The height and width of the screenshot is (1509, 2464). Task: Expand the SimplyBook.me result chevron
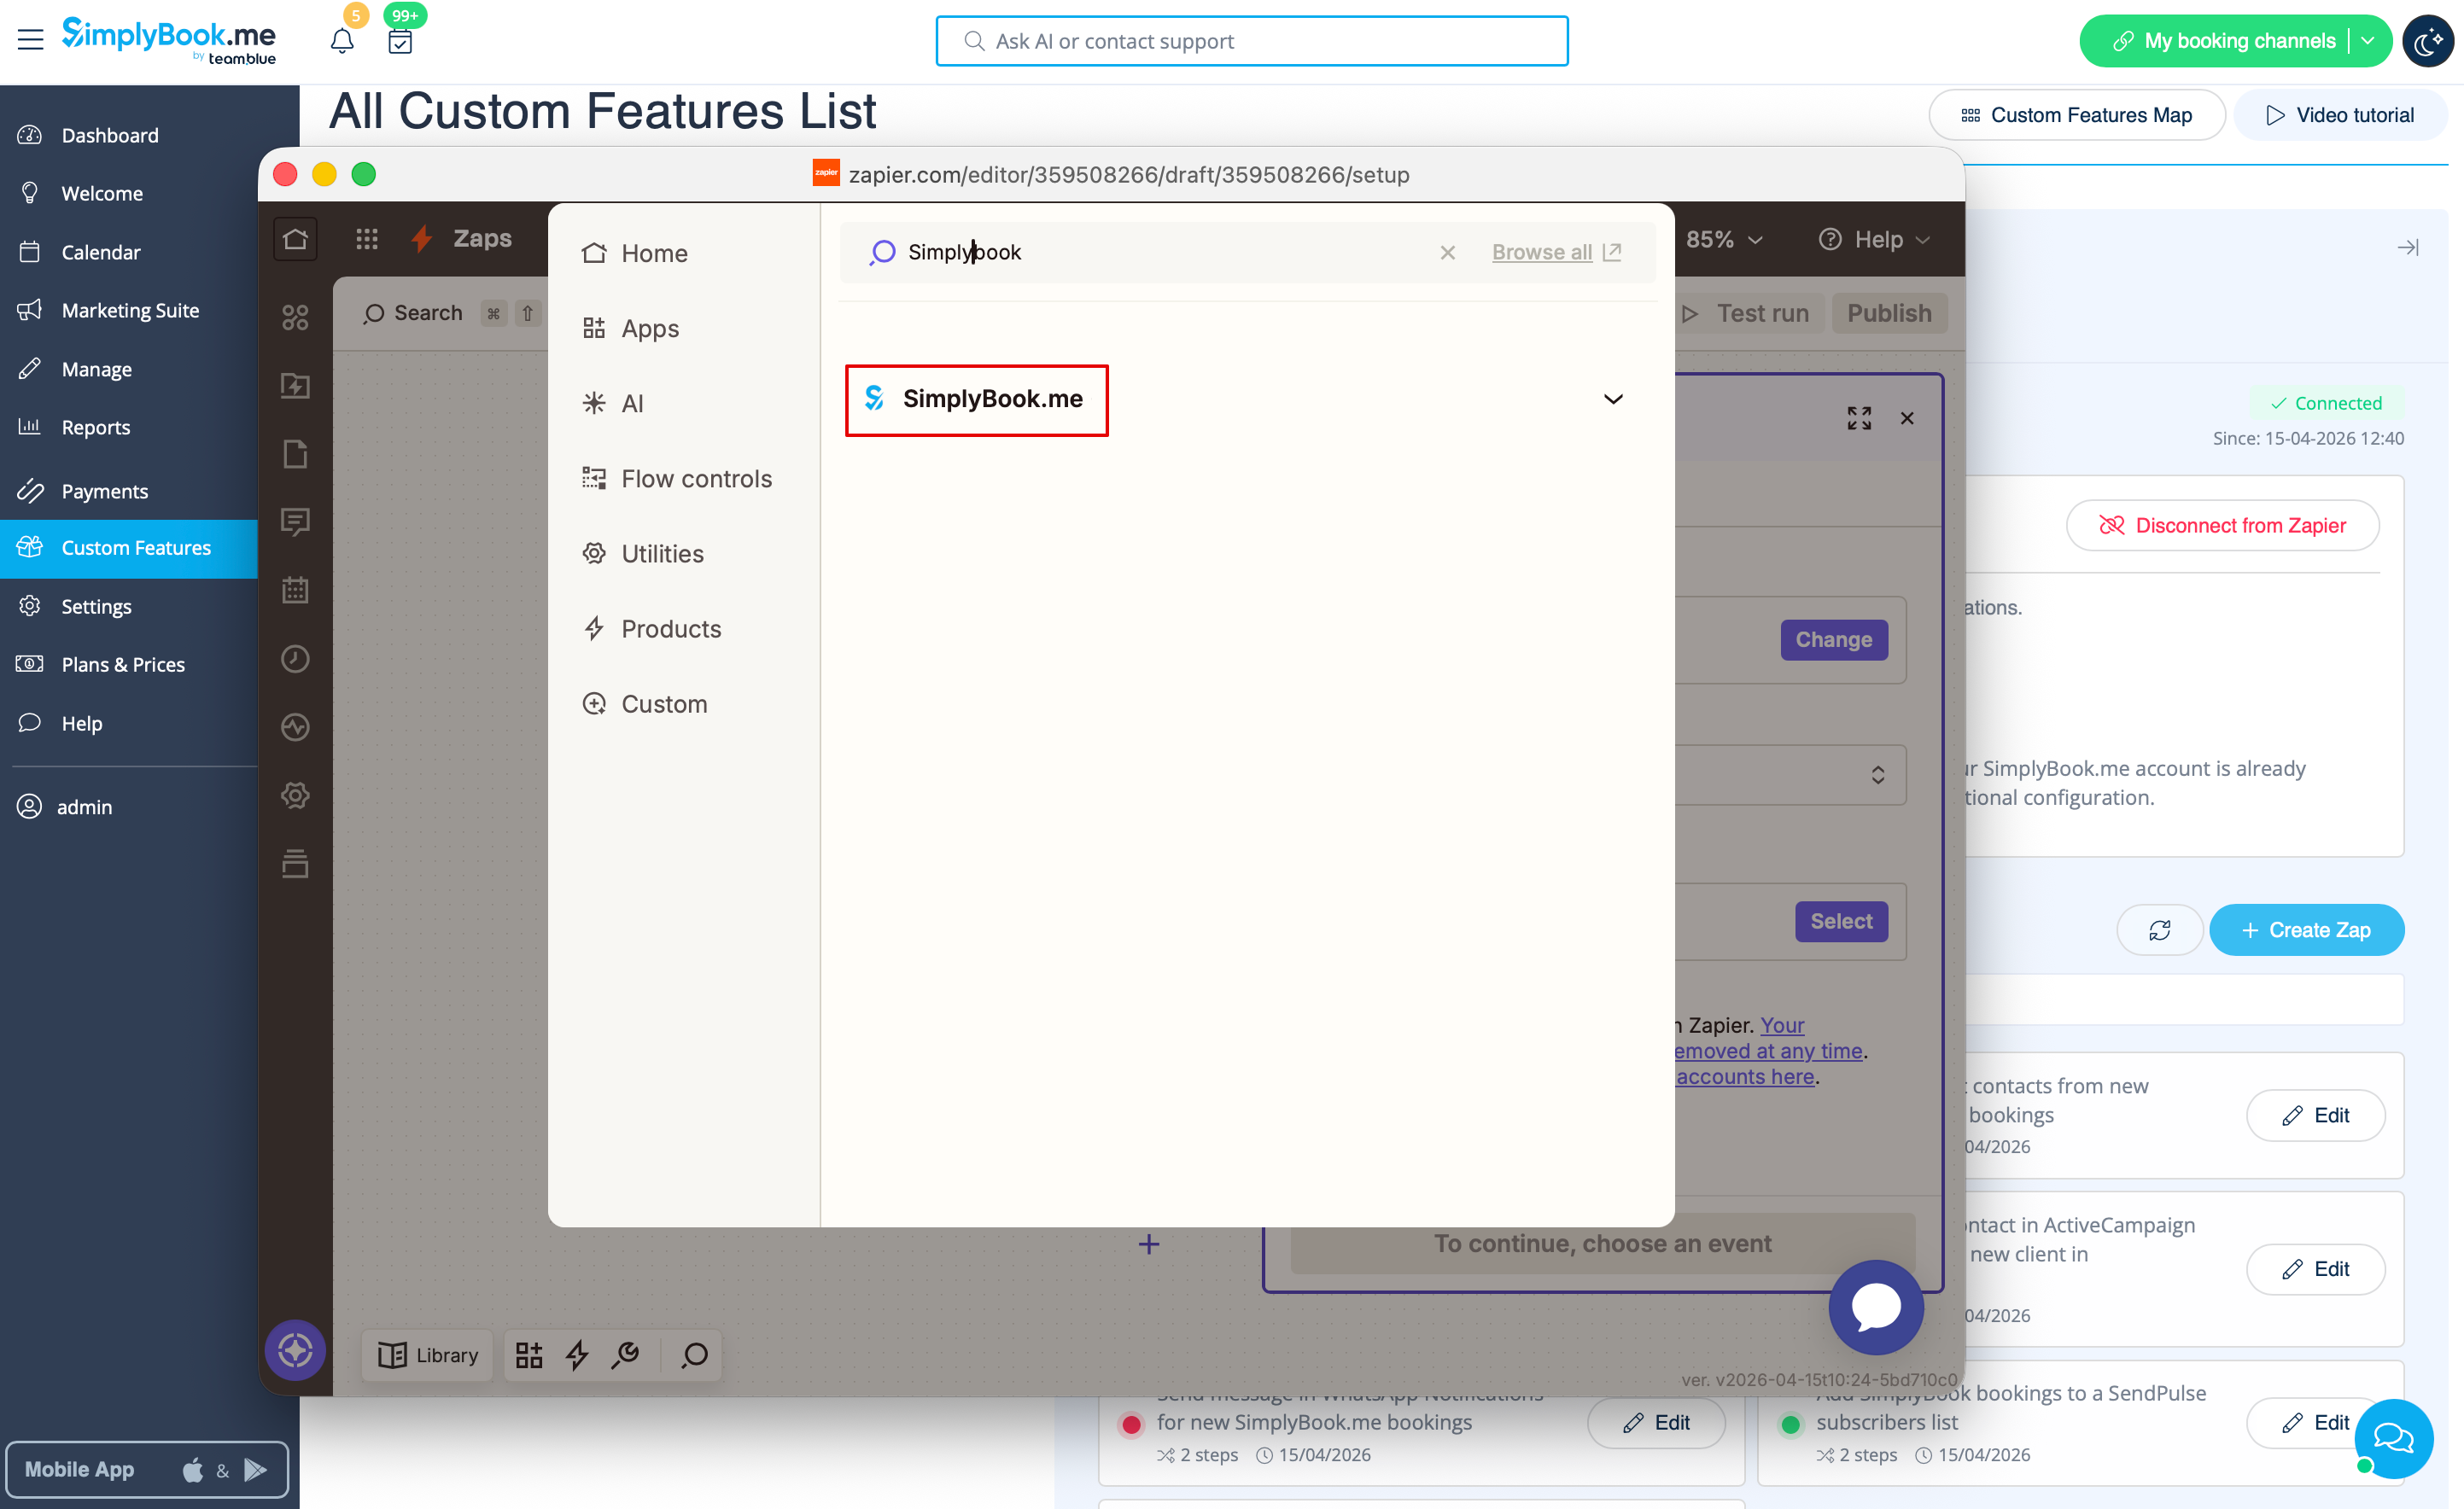click(1613, 399)
